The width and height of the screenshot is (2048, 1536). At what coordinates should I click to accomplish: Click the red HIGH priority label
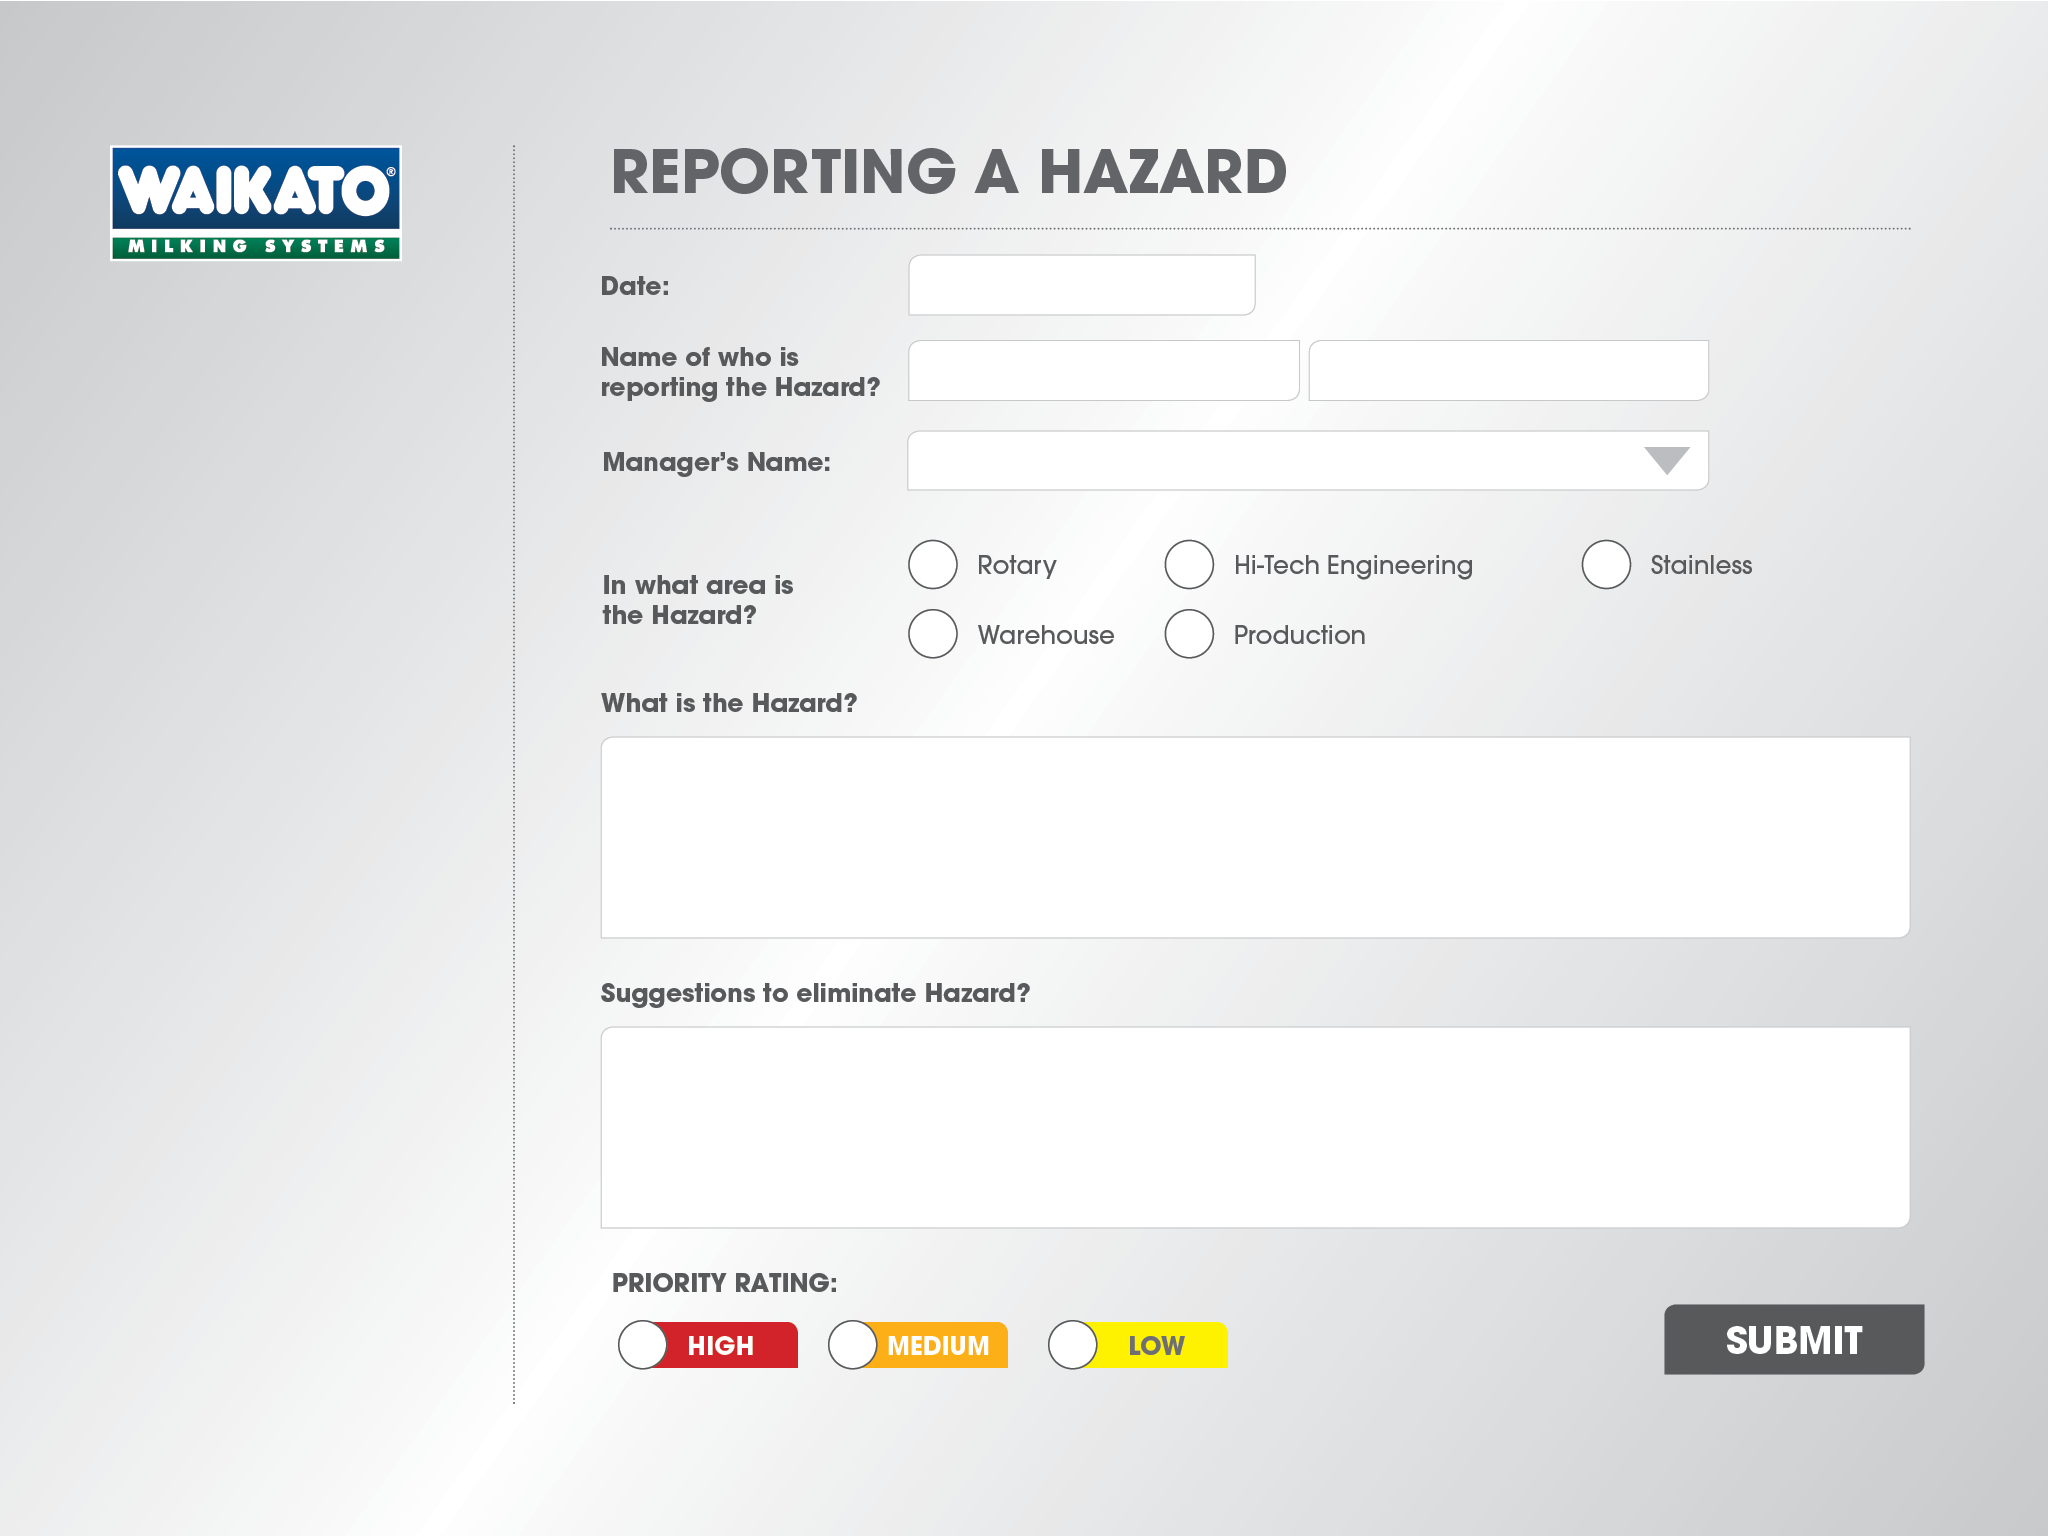pos(721,1346)
